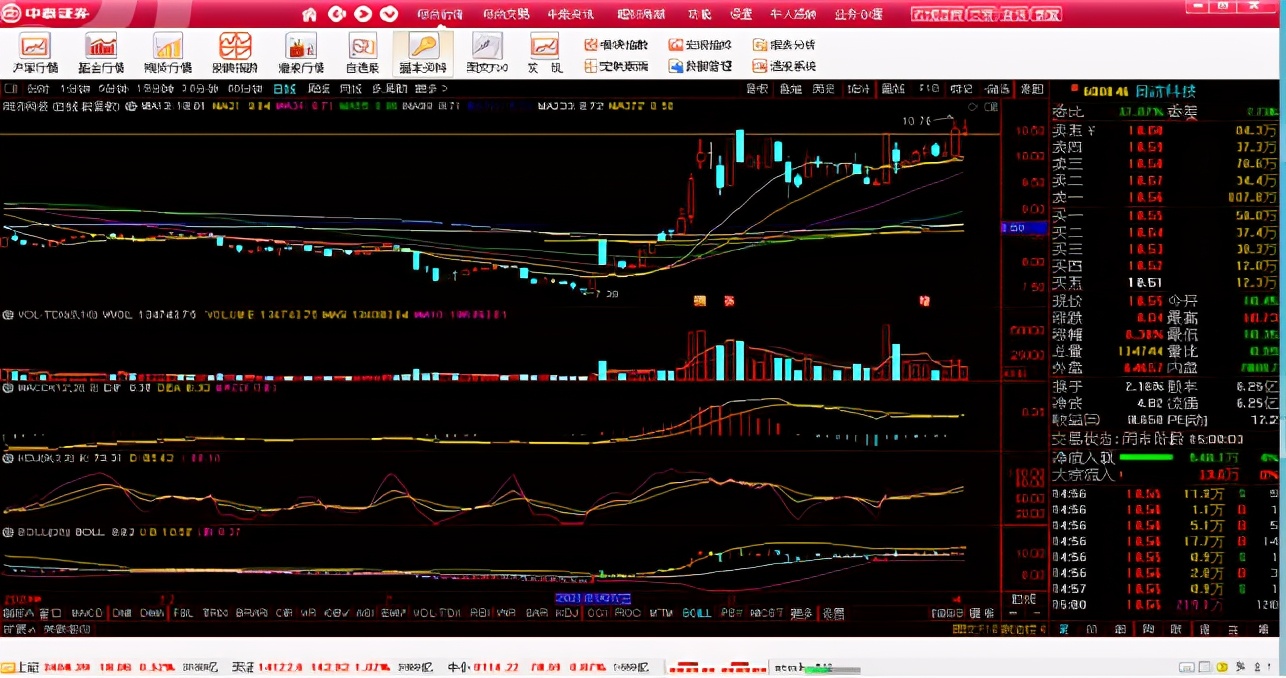Activate the 画线 drawing tool
Viewport: 1286px width, 678px height.
[x=892, y=89]
